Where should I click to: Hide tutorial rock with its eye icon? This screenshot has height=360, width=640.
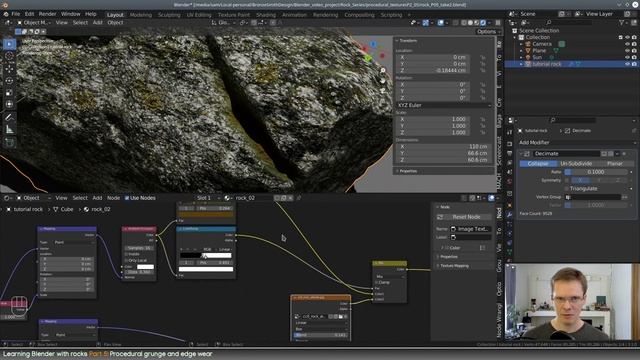point(627,64)
